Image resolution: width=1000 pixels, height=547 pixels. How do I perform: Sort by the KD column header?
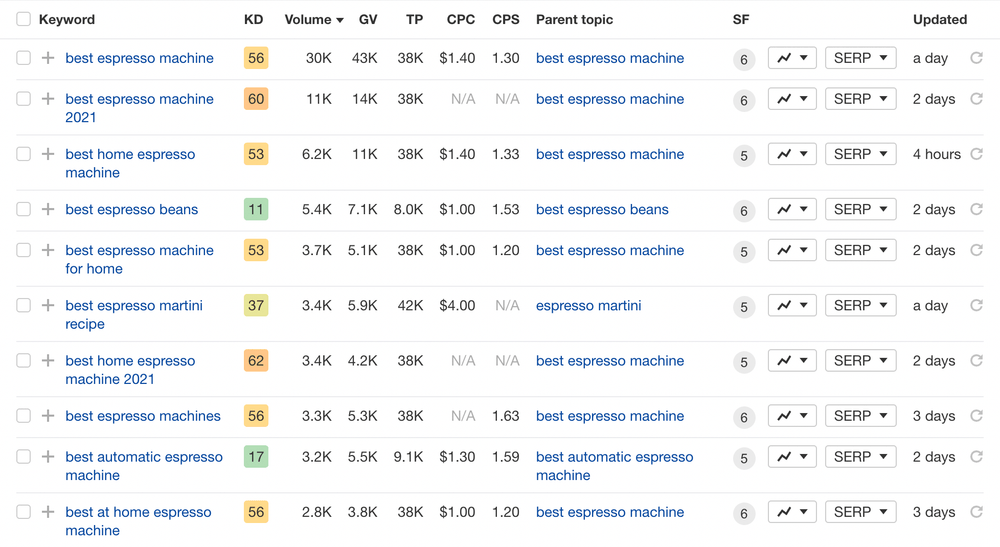tap(253, 20)
